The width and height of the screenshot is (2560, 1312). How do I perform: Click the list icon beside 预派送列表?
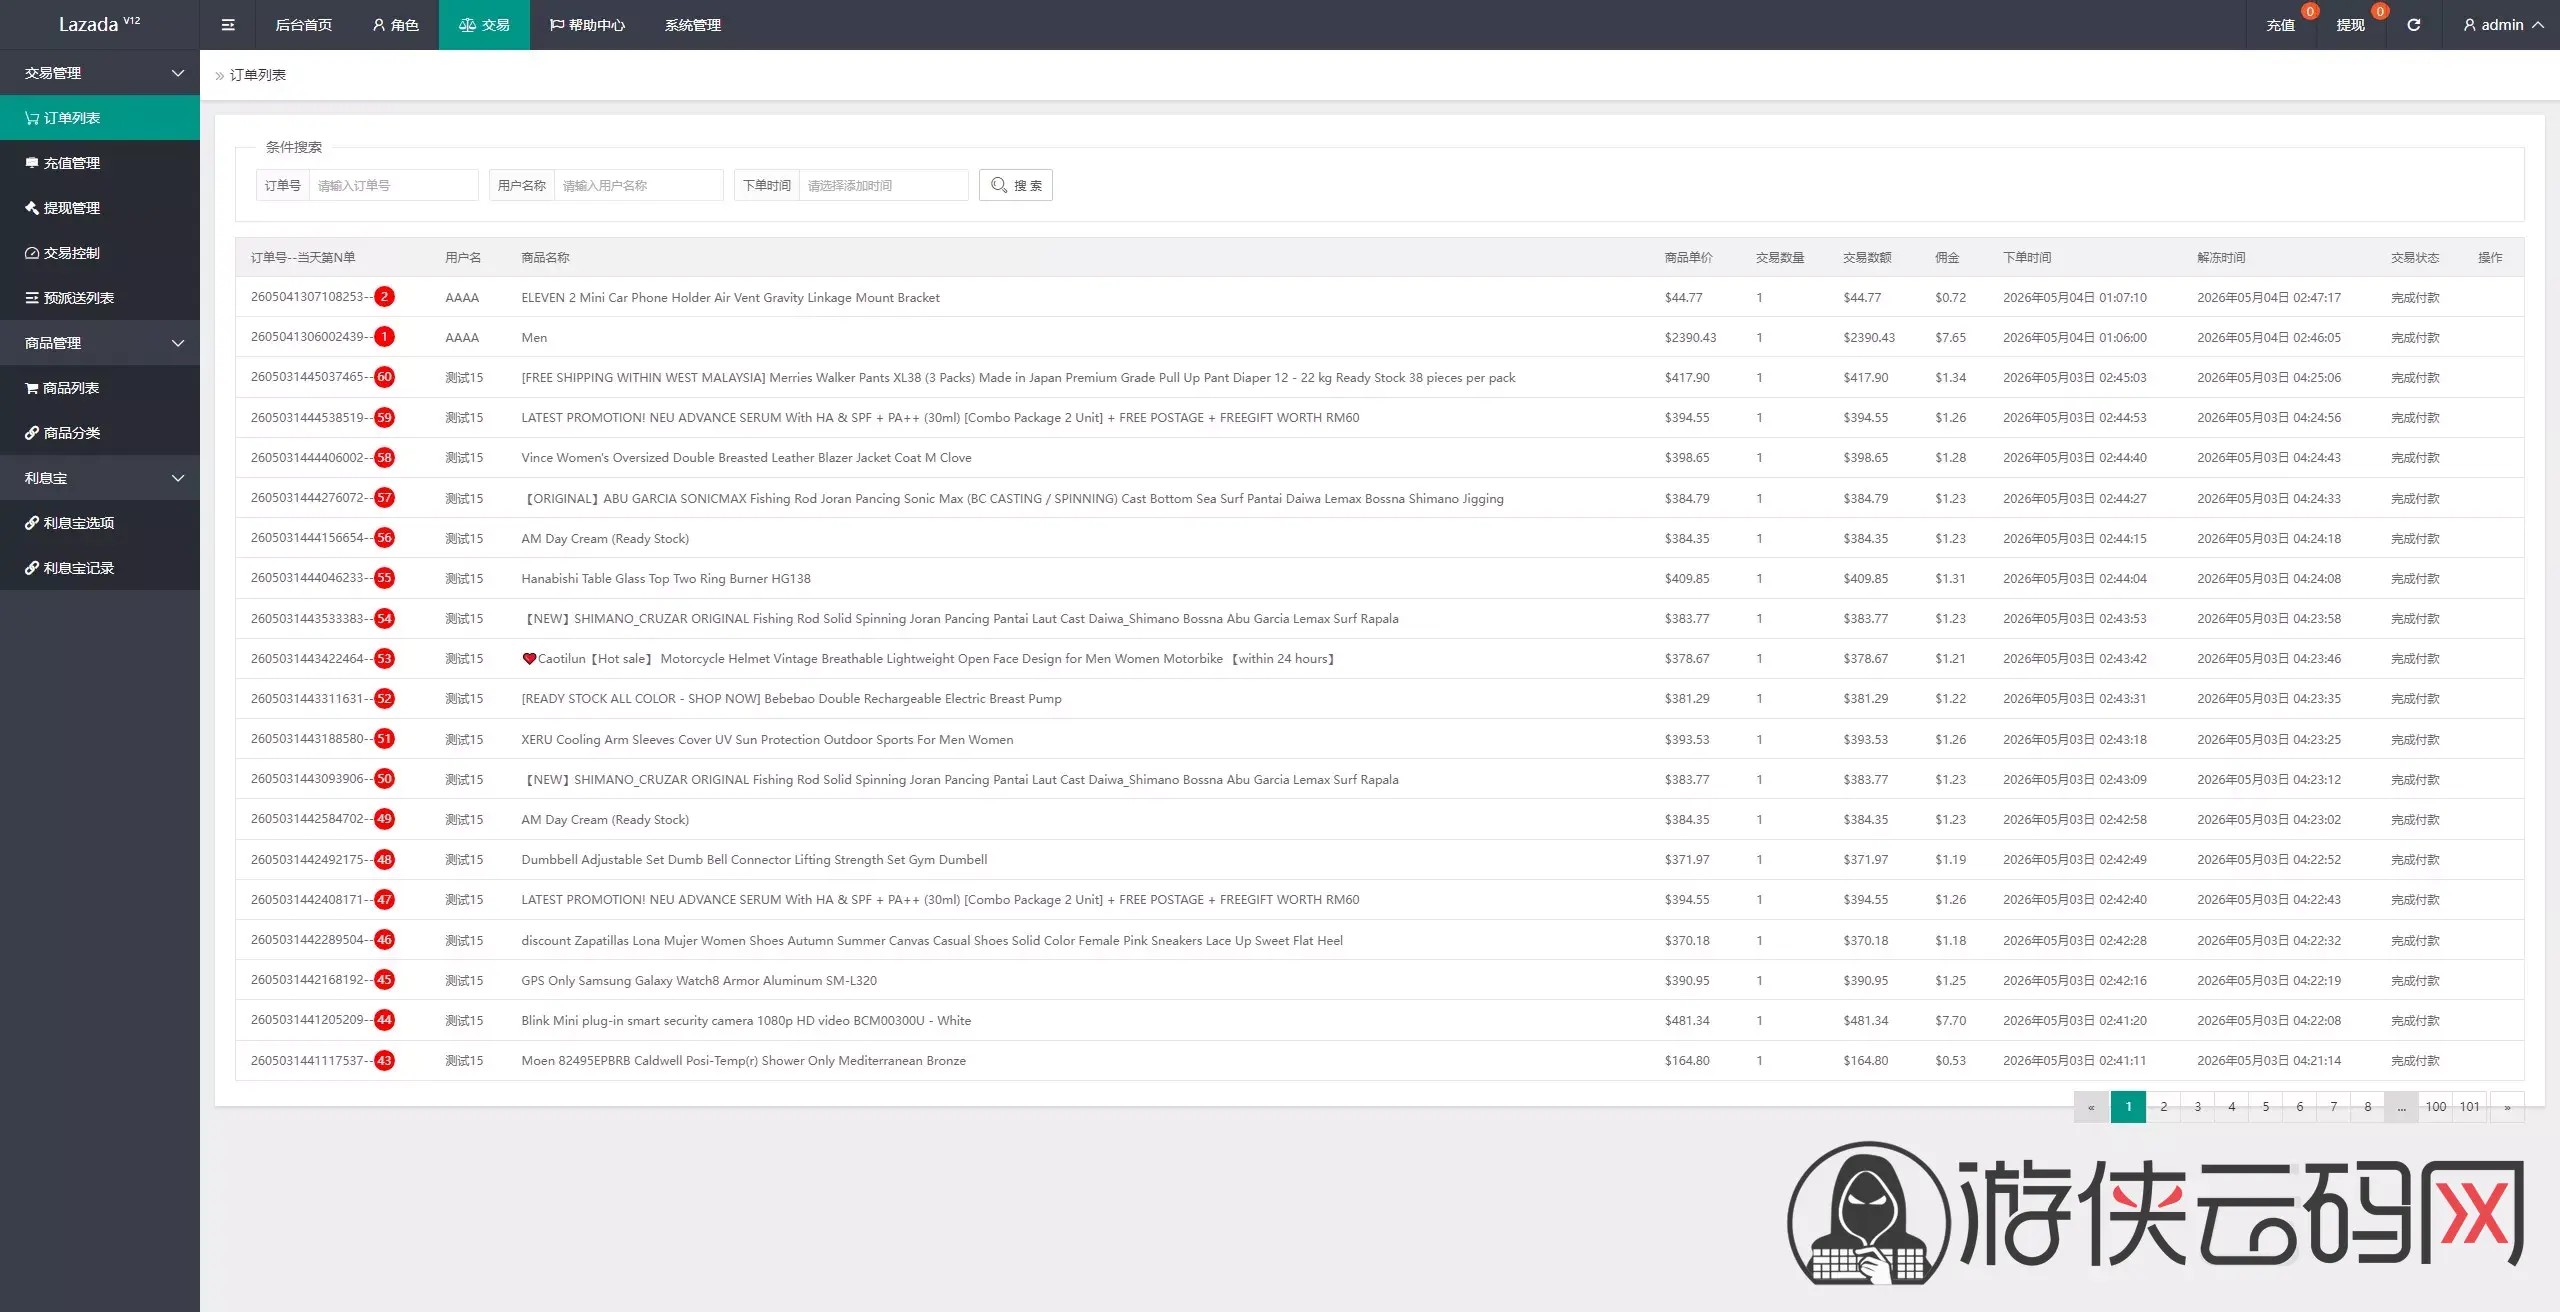[32, 298]
